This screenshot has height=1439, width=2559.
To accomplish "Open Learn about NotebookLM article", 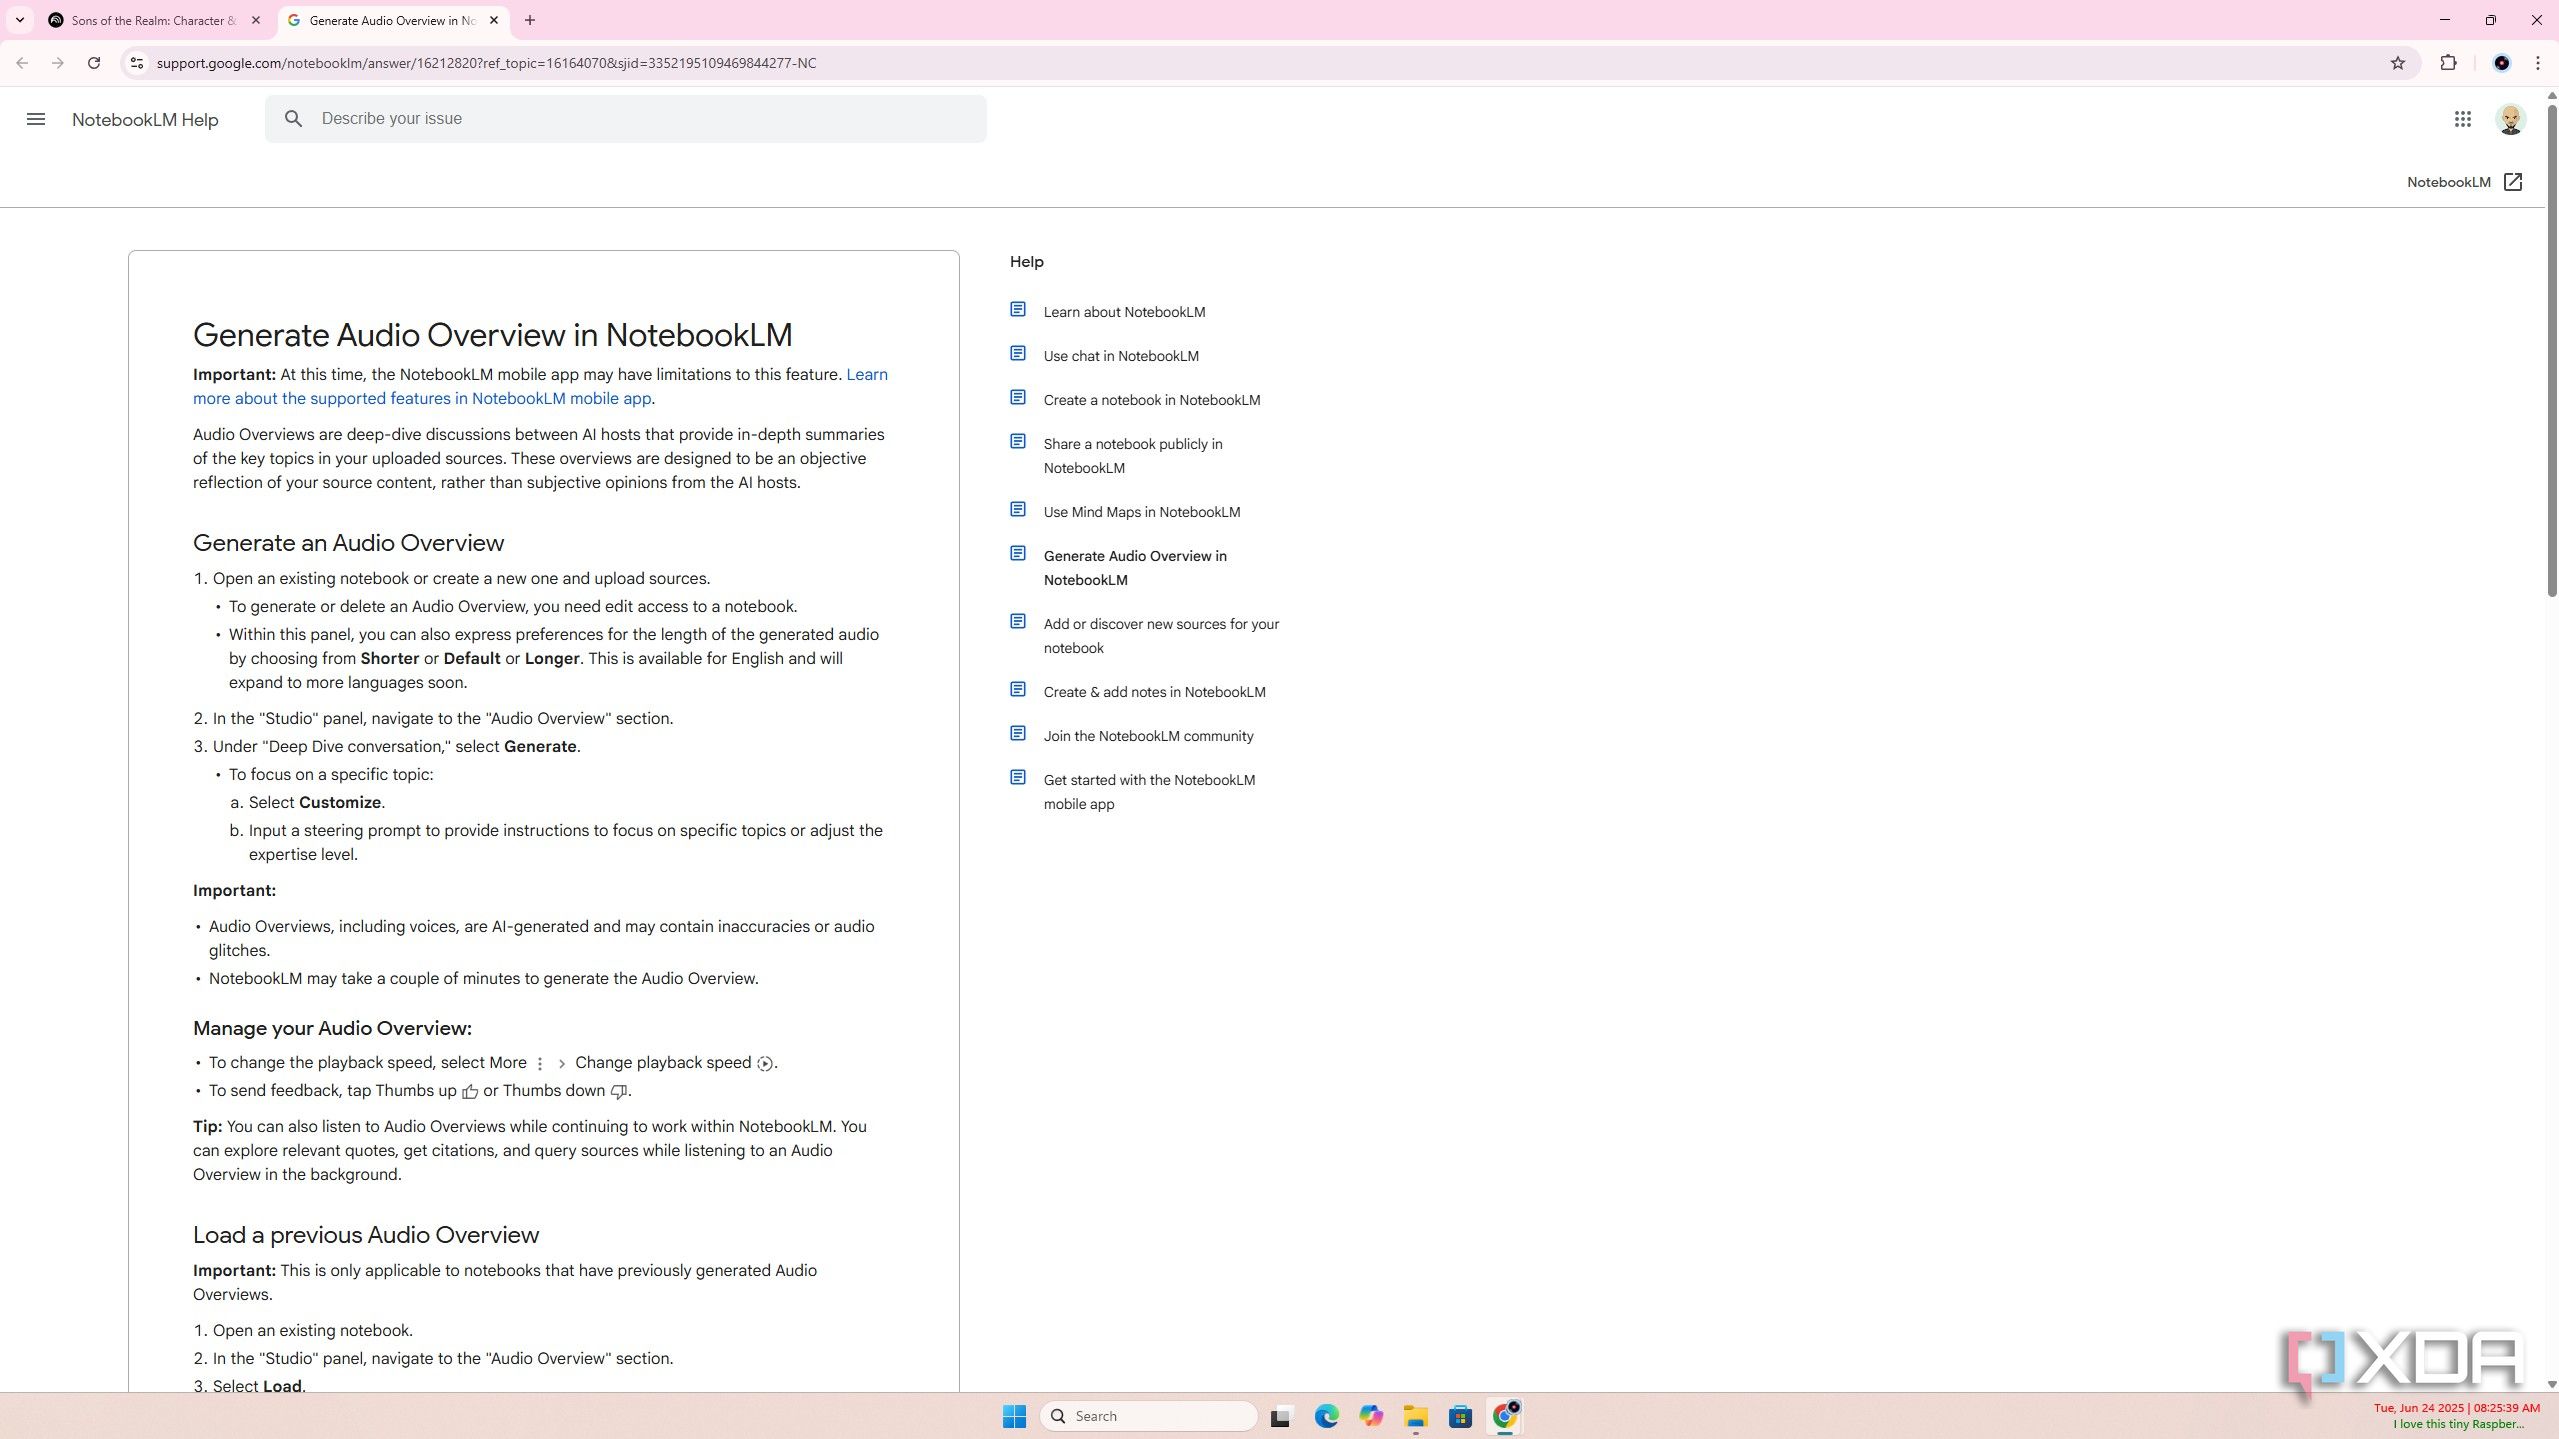I will (x=1124, y=312).
